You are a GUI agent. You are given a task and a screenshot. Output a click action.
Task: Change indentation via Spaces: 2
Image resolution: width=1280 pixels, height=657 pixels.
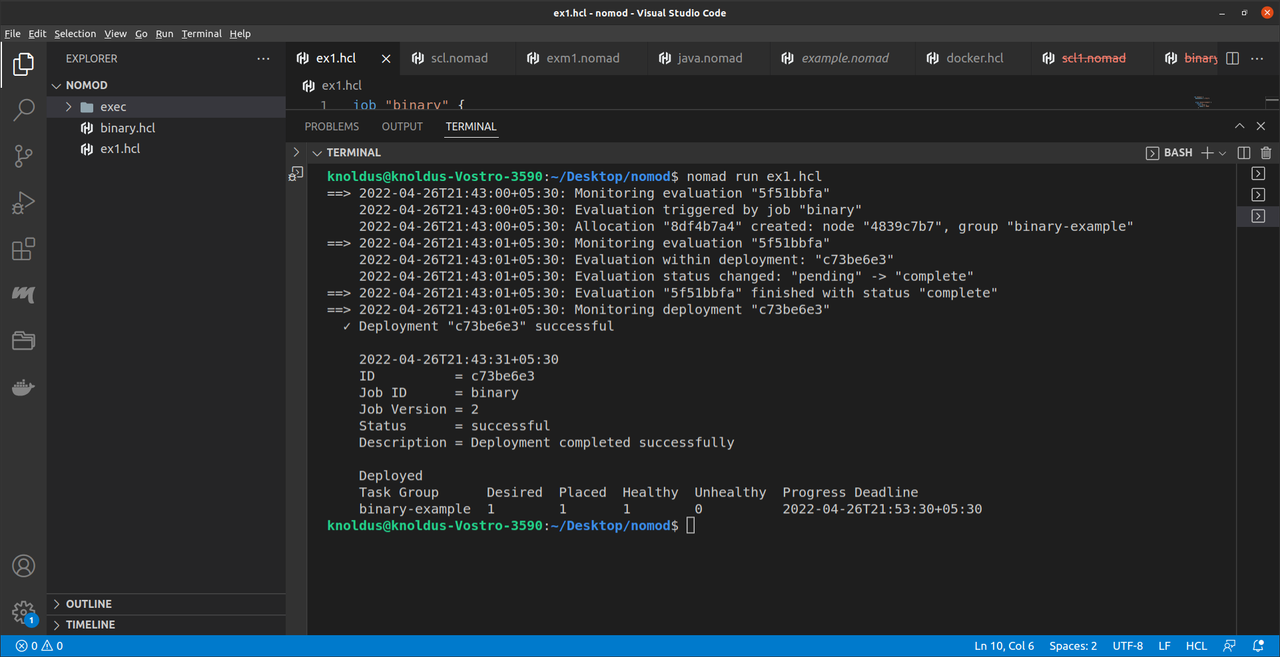[x=1073, y=646]
